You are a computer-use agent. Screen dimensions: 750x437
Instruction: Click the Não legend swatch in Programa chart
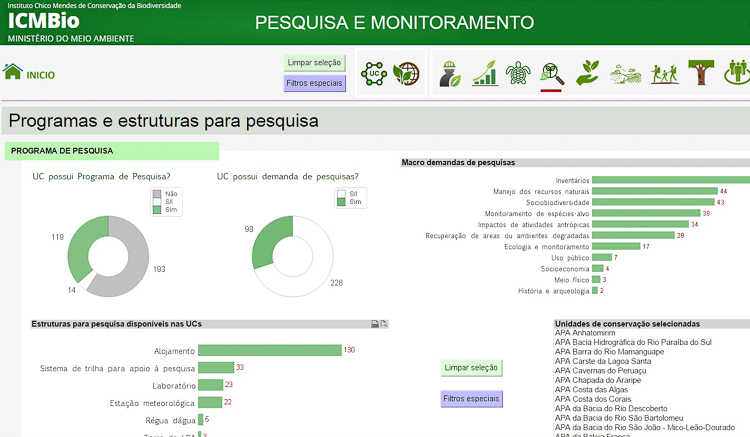[x=157, y=193]
